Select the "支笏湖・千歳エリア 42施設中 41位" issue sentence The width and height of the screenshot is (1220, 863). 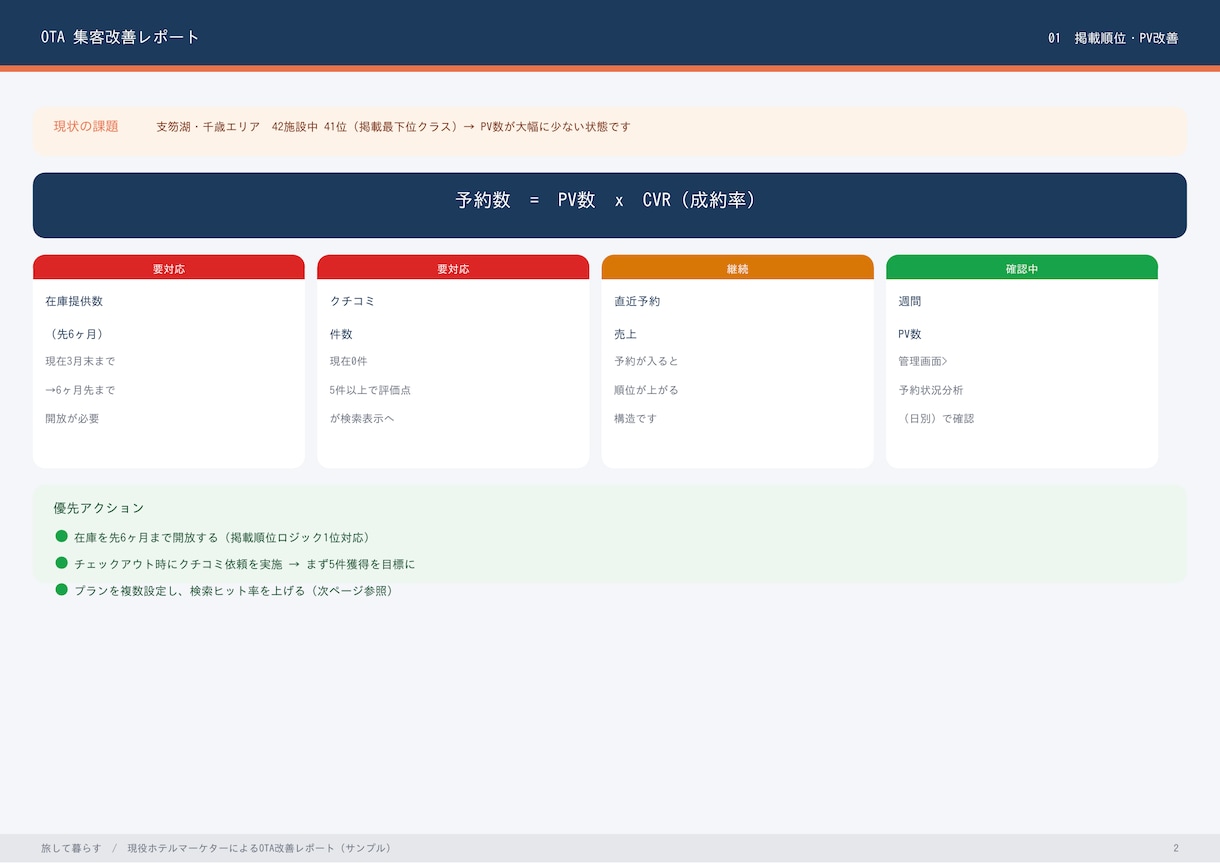393,127
